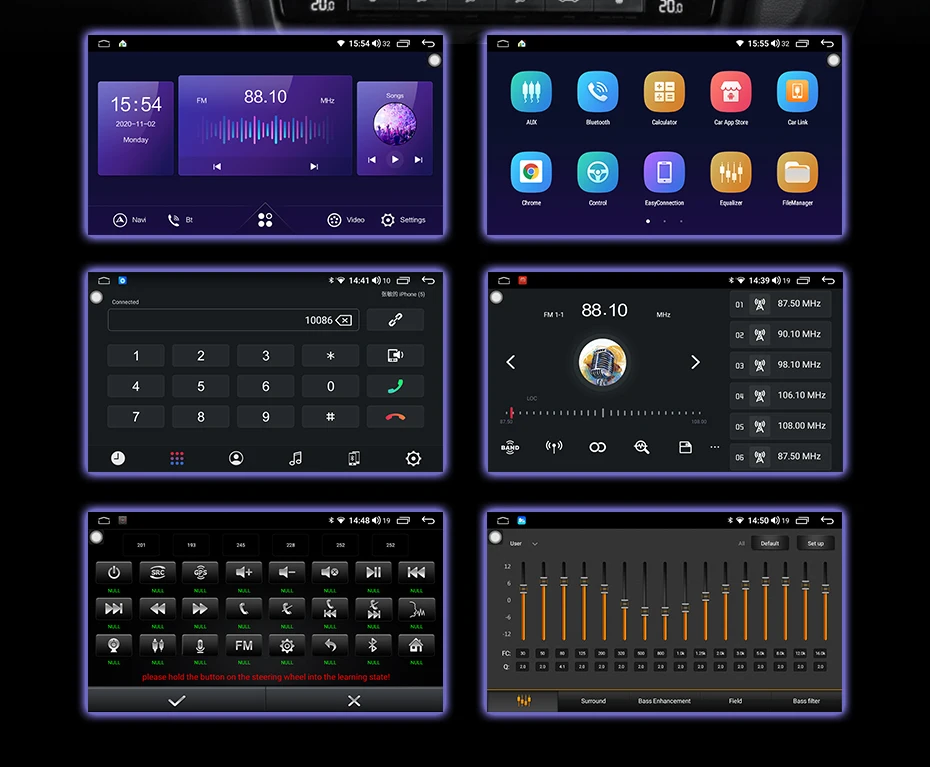
Task: Click the FM frequency tuning scale
Action: coord(603,413)
